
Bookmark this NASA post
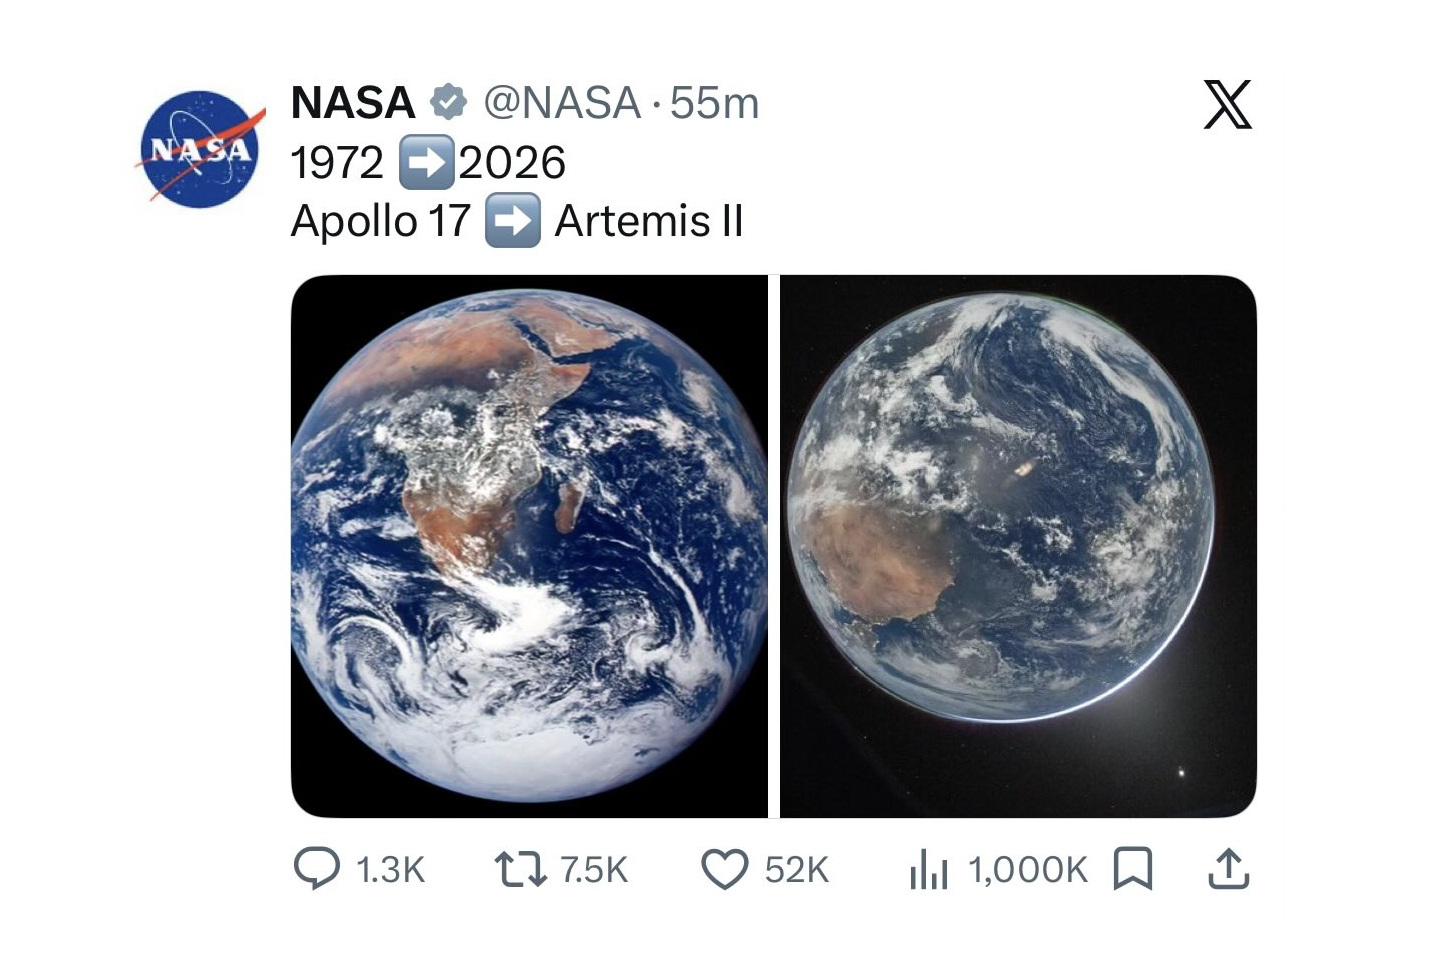1133,869
